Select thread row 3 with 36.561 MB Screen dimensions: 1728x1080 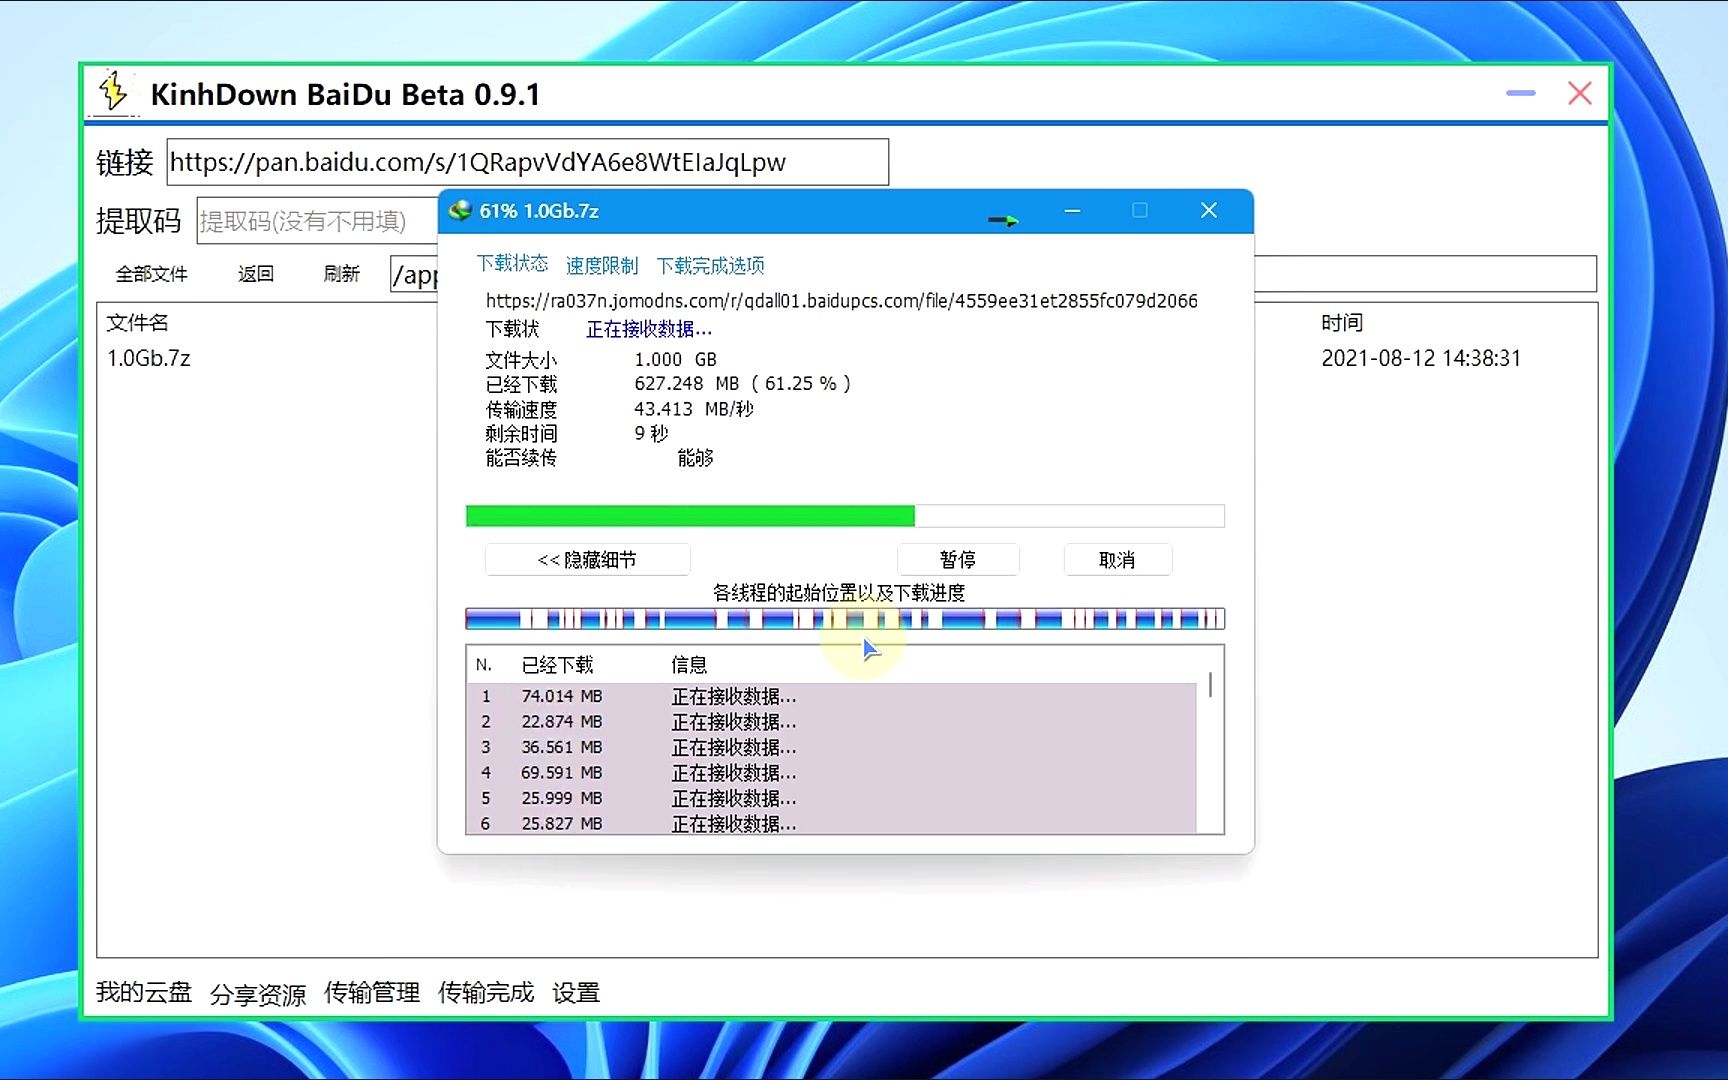832,747
